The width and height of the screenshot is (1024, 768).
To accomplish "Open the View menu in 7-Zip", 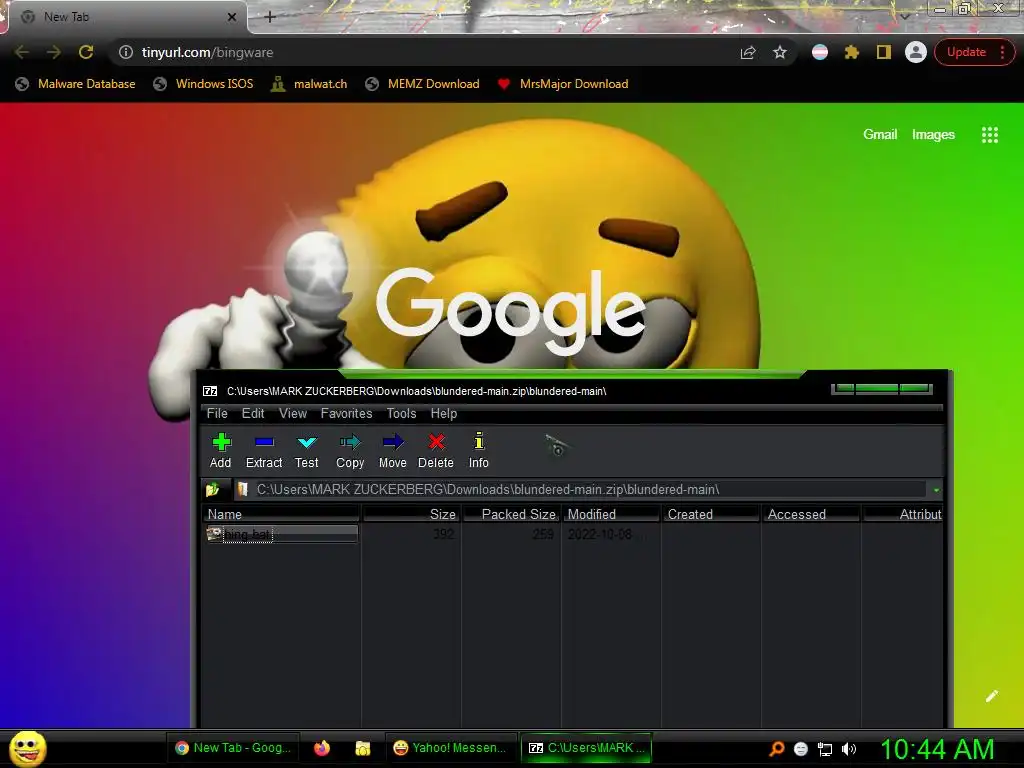I will (x=293, y=413).
